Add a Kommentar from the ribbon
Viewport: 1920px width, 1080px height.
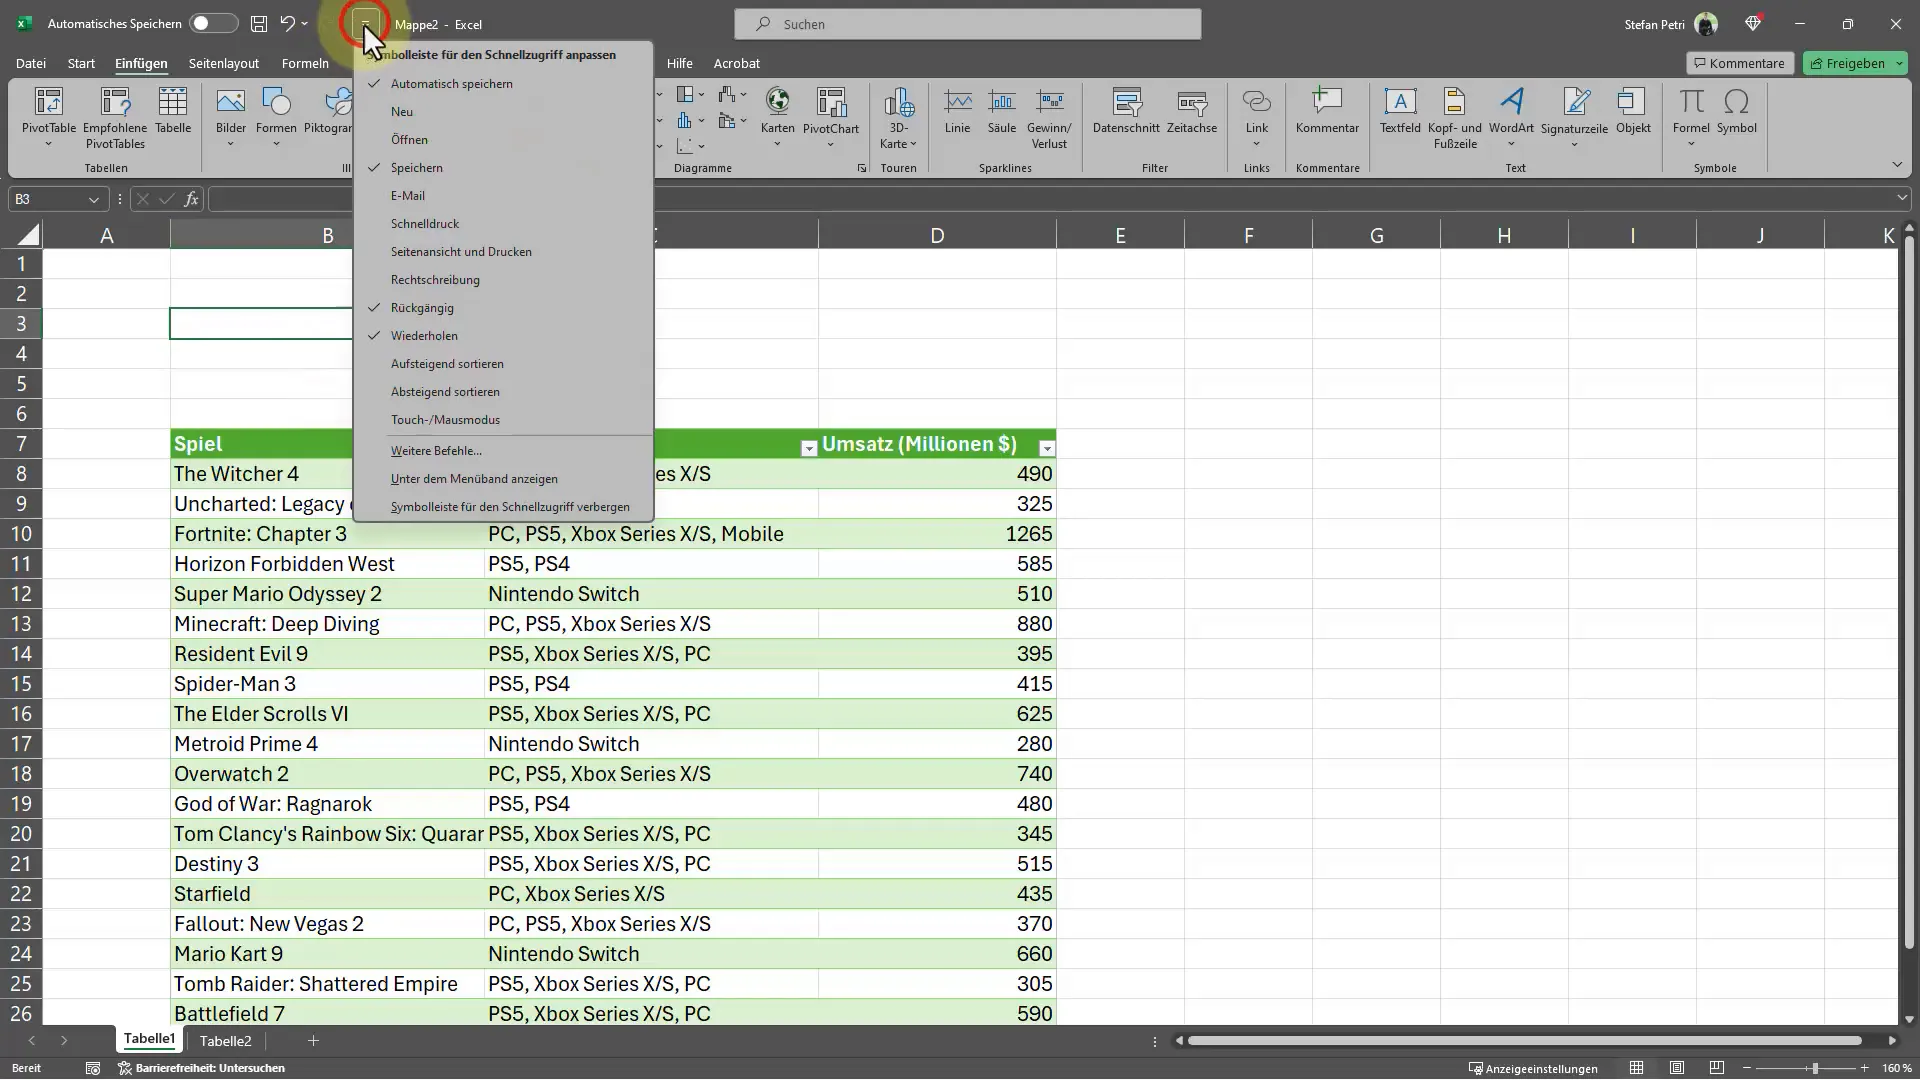1327,110
